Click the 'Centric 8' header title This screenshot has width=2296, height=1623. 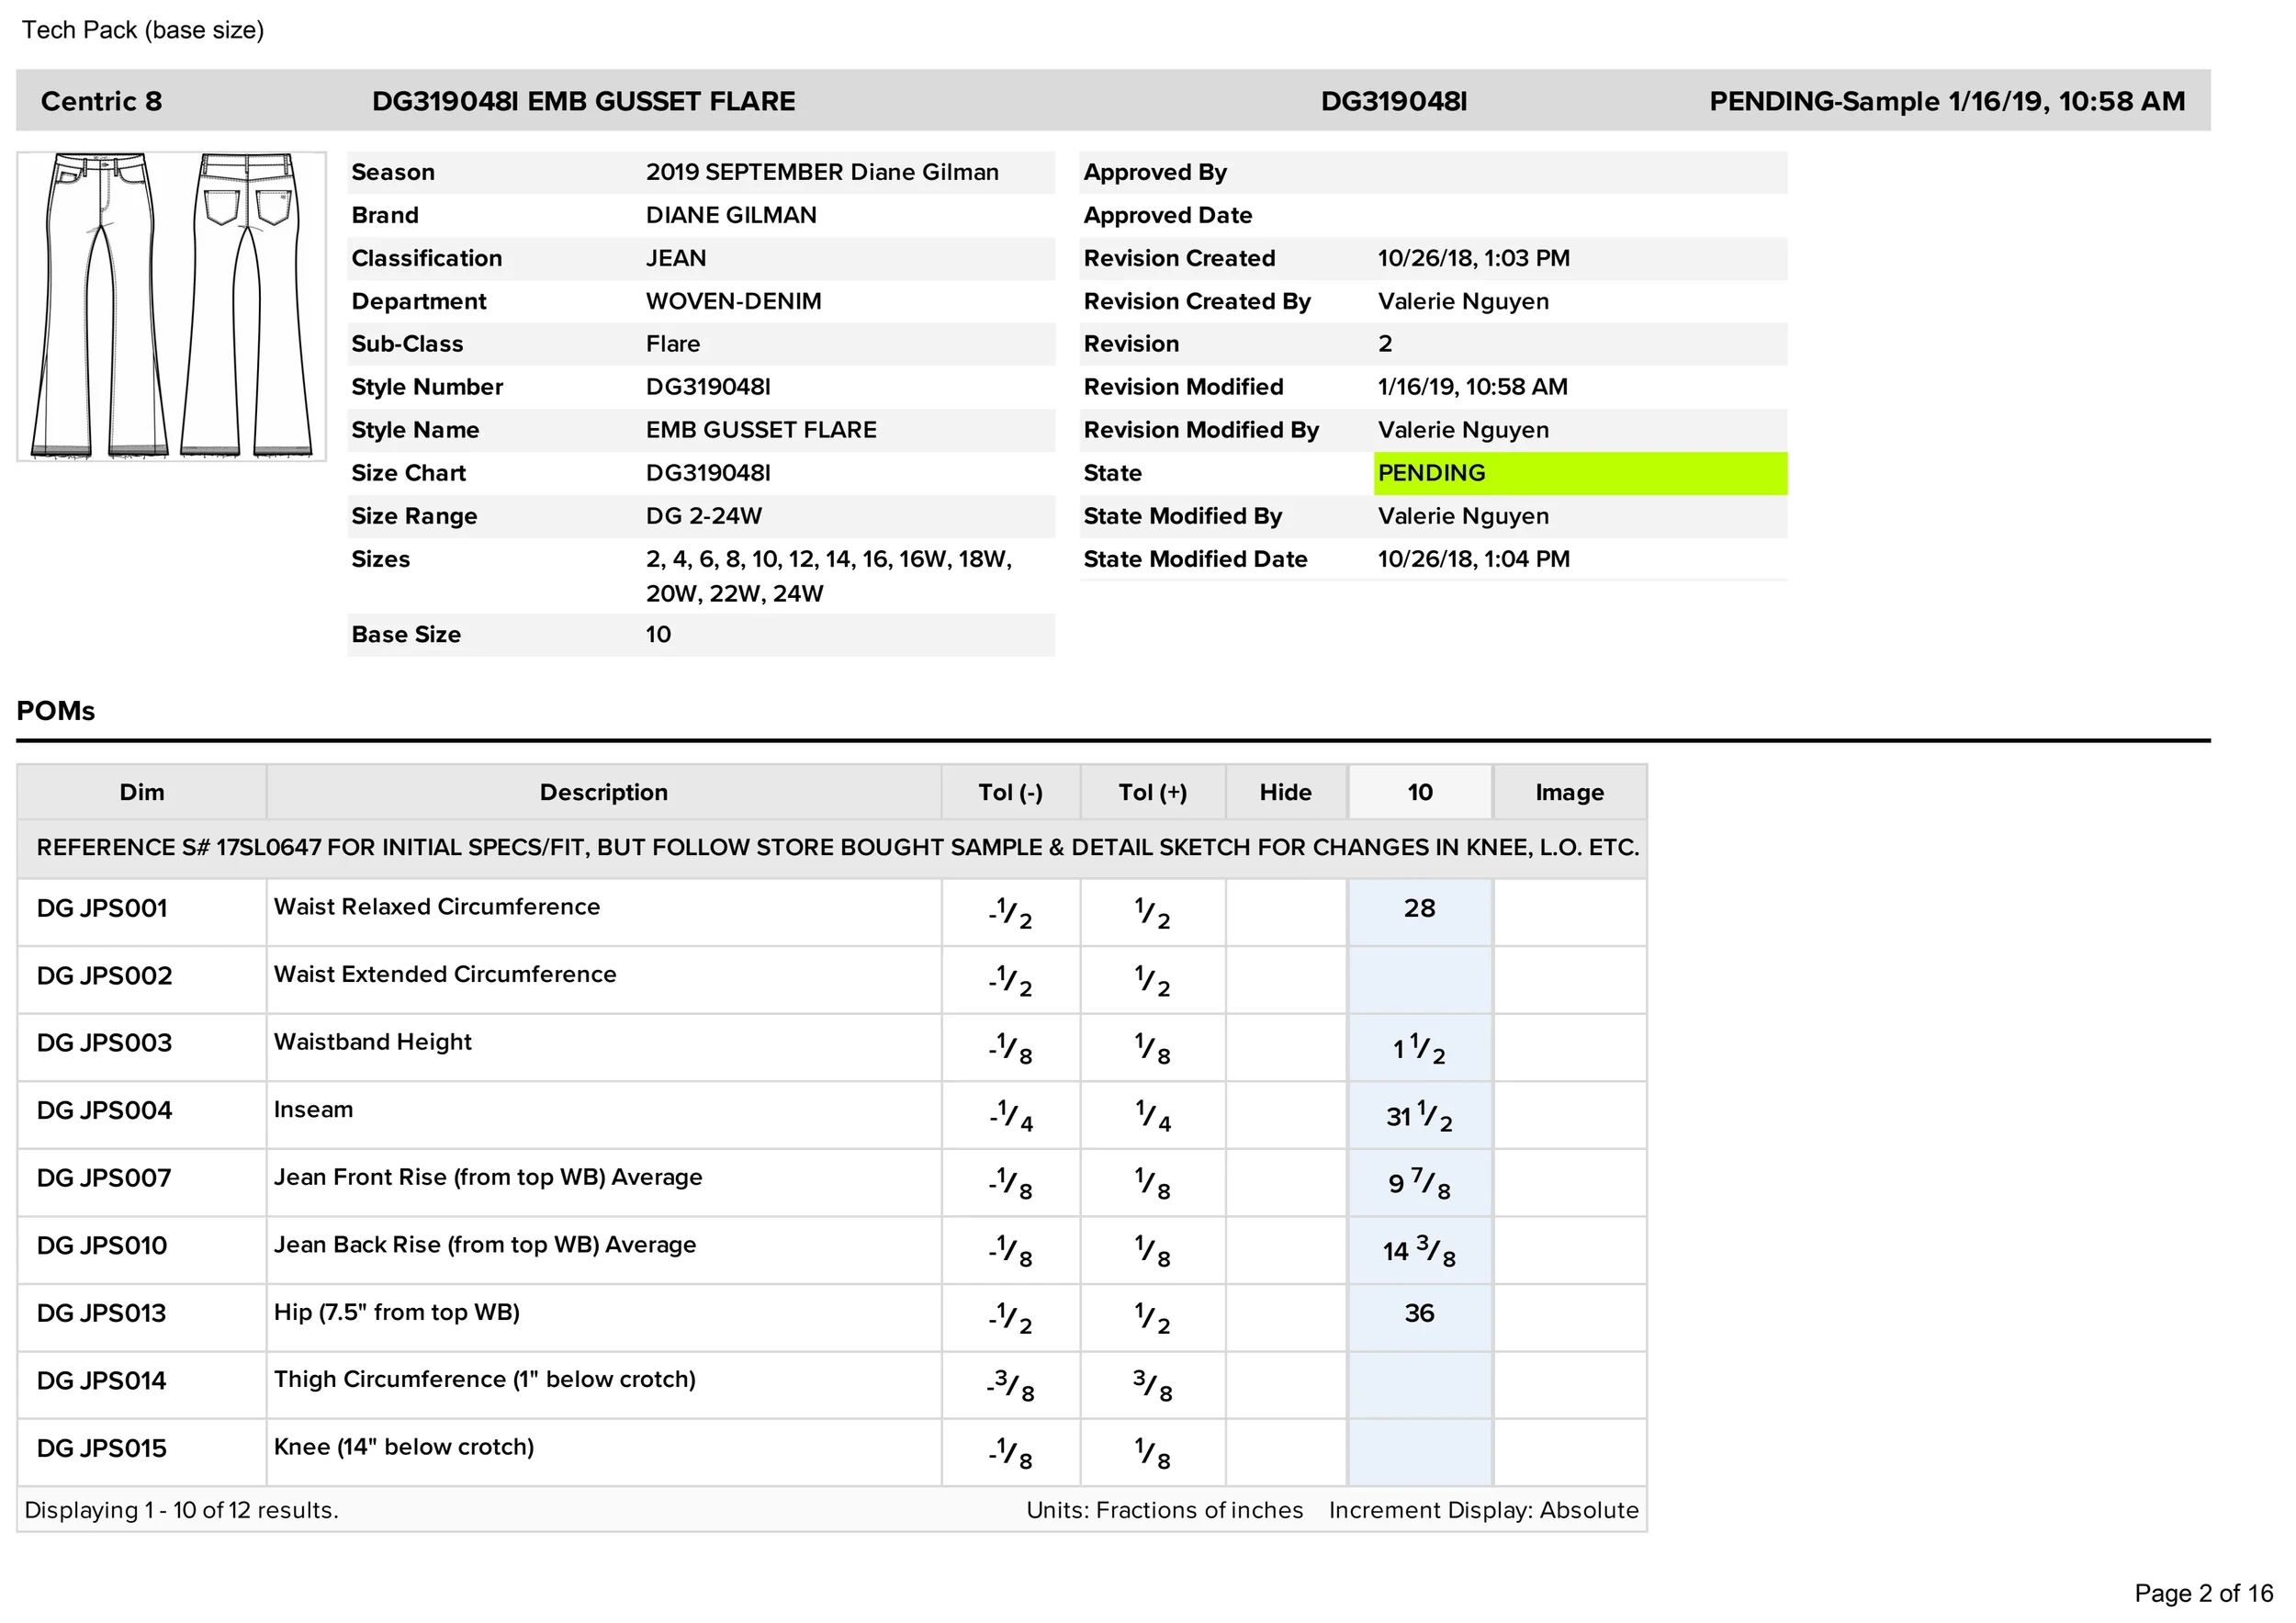click(101, 101)
